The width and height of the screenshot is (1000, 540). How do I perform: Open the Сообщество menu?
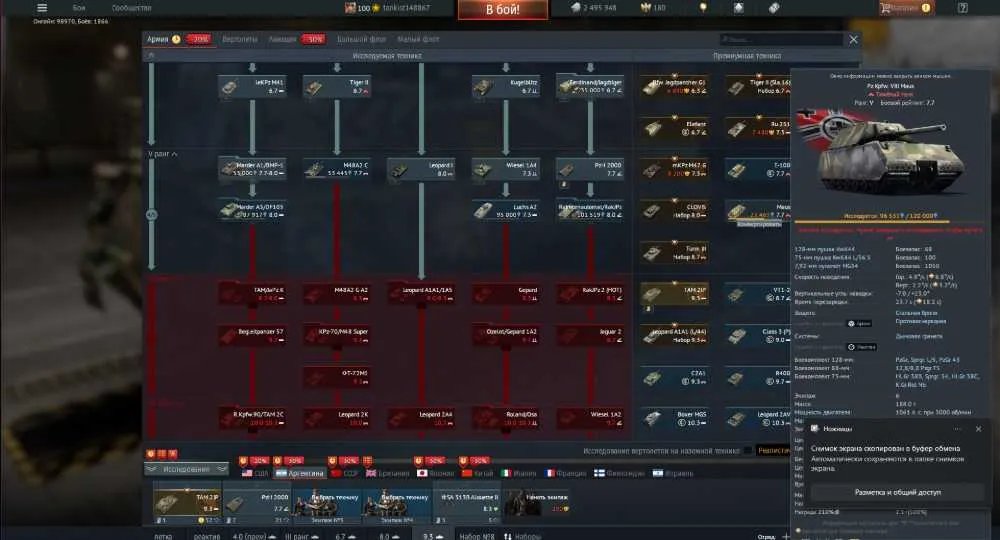click(x=131, y=8)
